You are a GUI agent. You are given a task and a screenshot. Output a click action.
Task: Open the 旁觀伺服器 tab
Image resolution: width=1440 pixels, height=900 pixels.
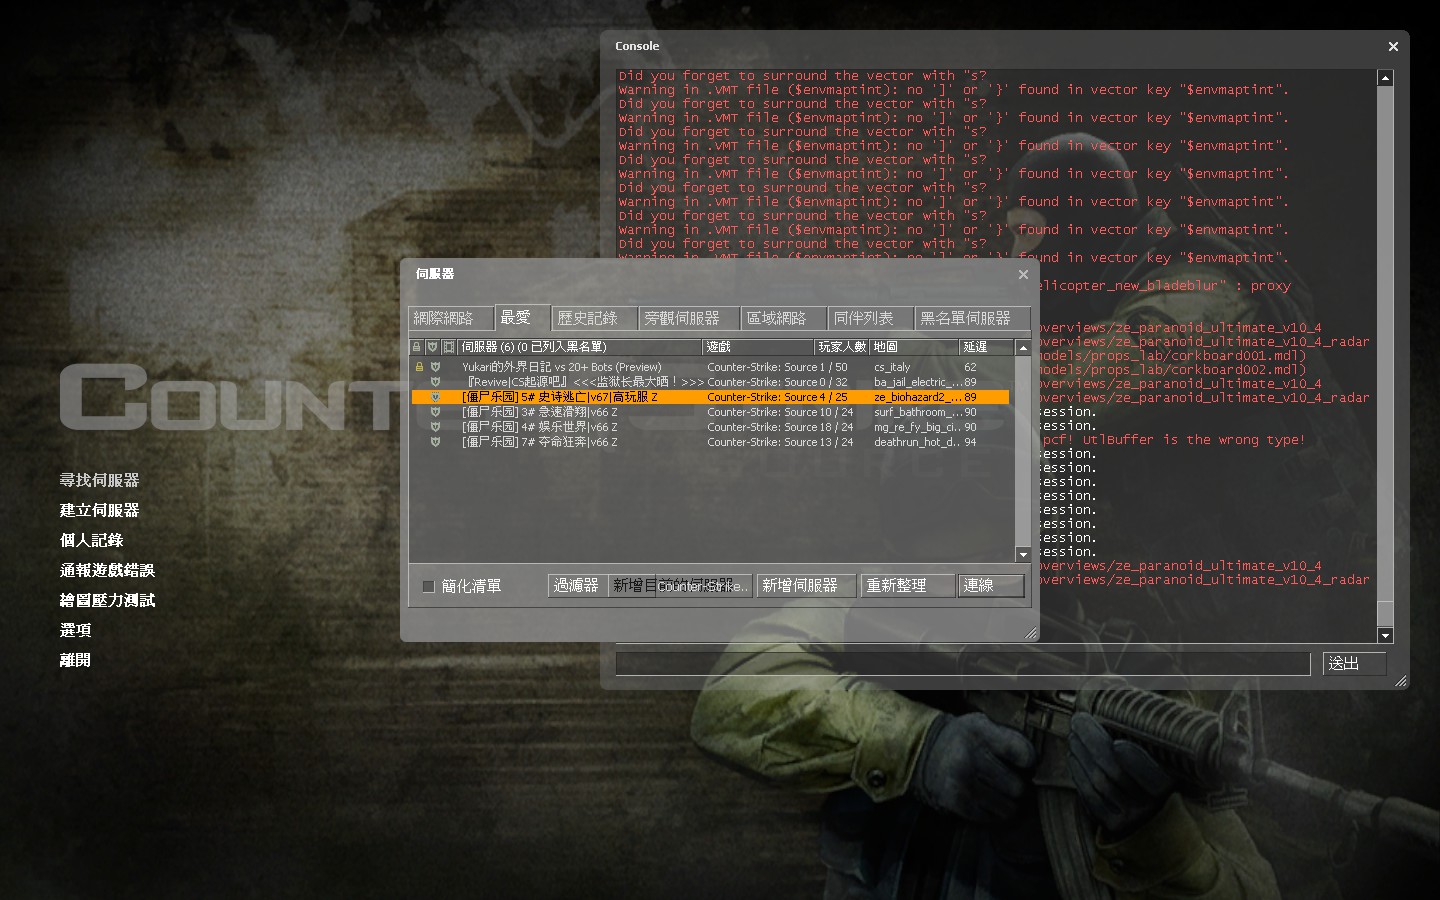pos(688,318)
